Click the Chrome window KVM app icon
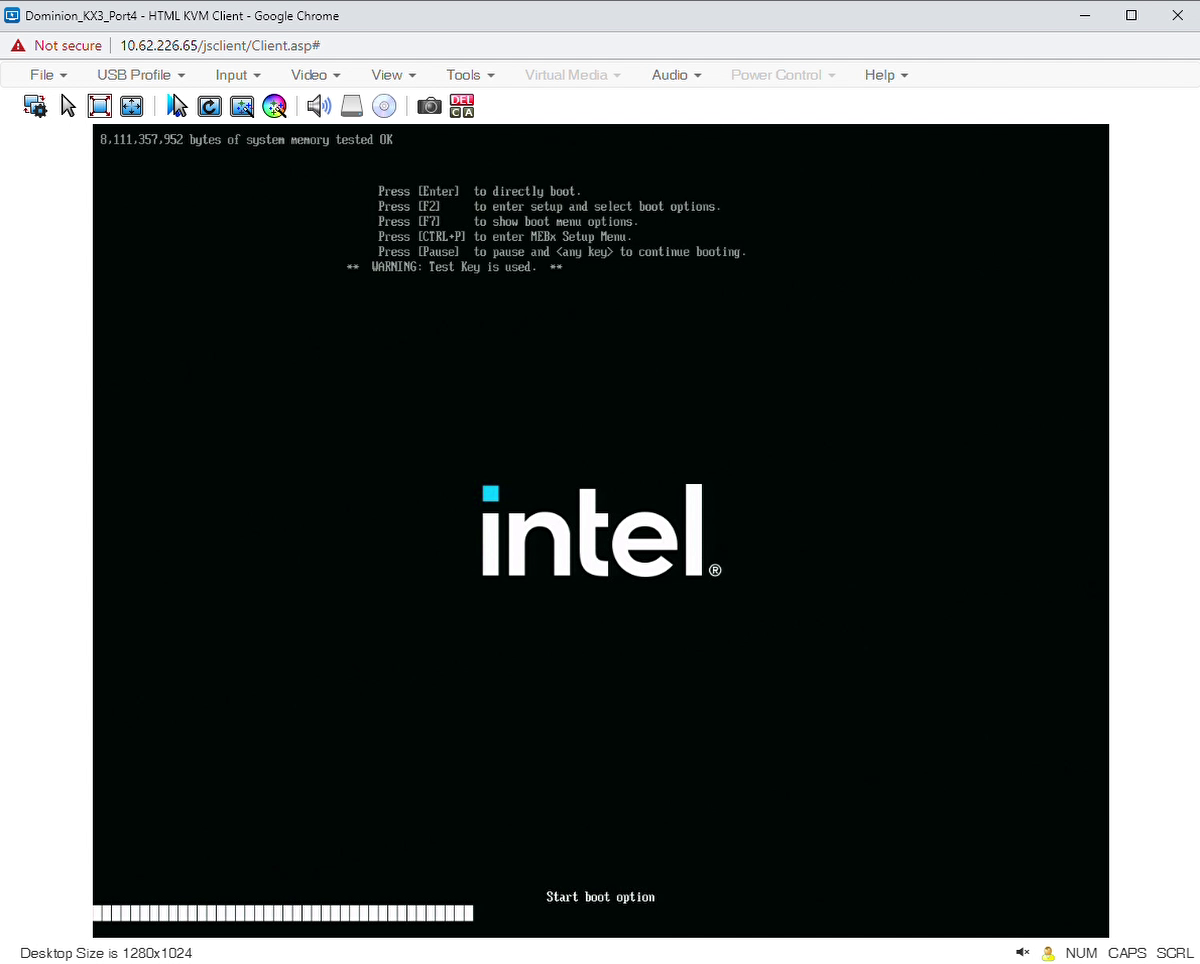 pos(13,15)
